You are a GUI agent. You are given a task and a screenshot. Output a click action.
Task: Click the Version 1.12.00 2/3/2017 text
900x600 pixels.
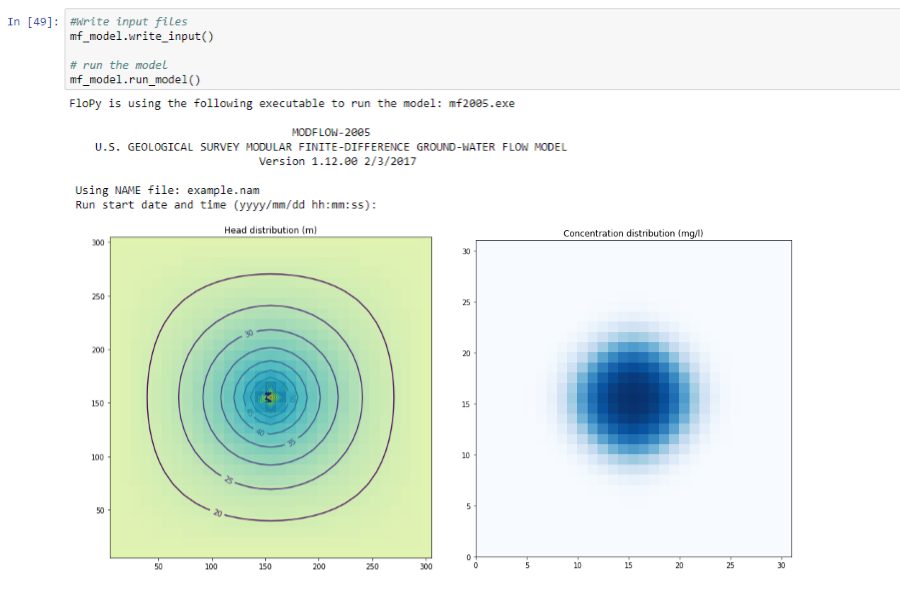(337, 160)
